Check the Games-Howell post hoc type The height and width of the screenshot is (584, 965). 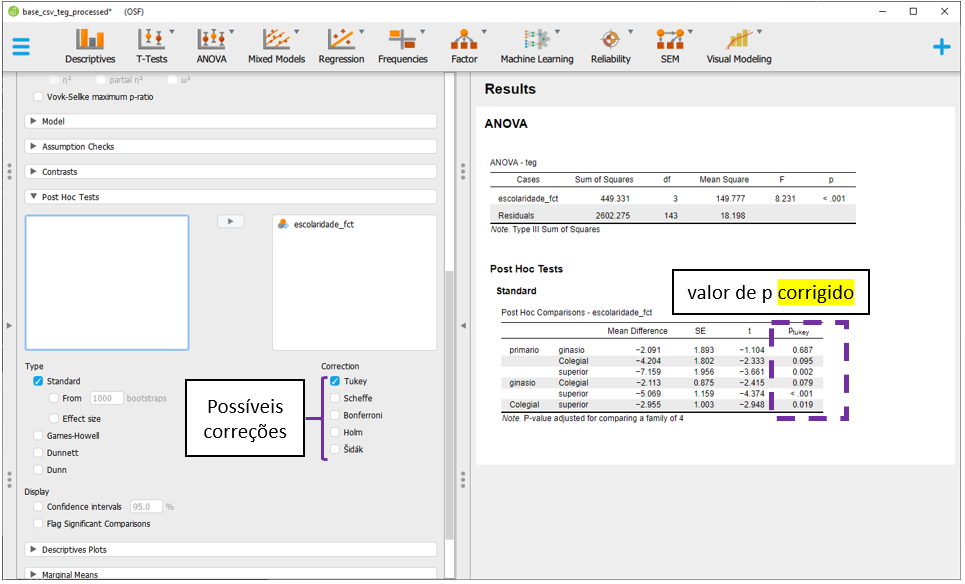pyautogui.click(x=38, y=436)
